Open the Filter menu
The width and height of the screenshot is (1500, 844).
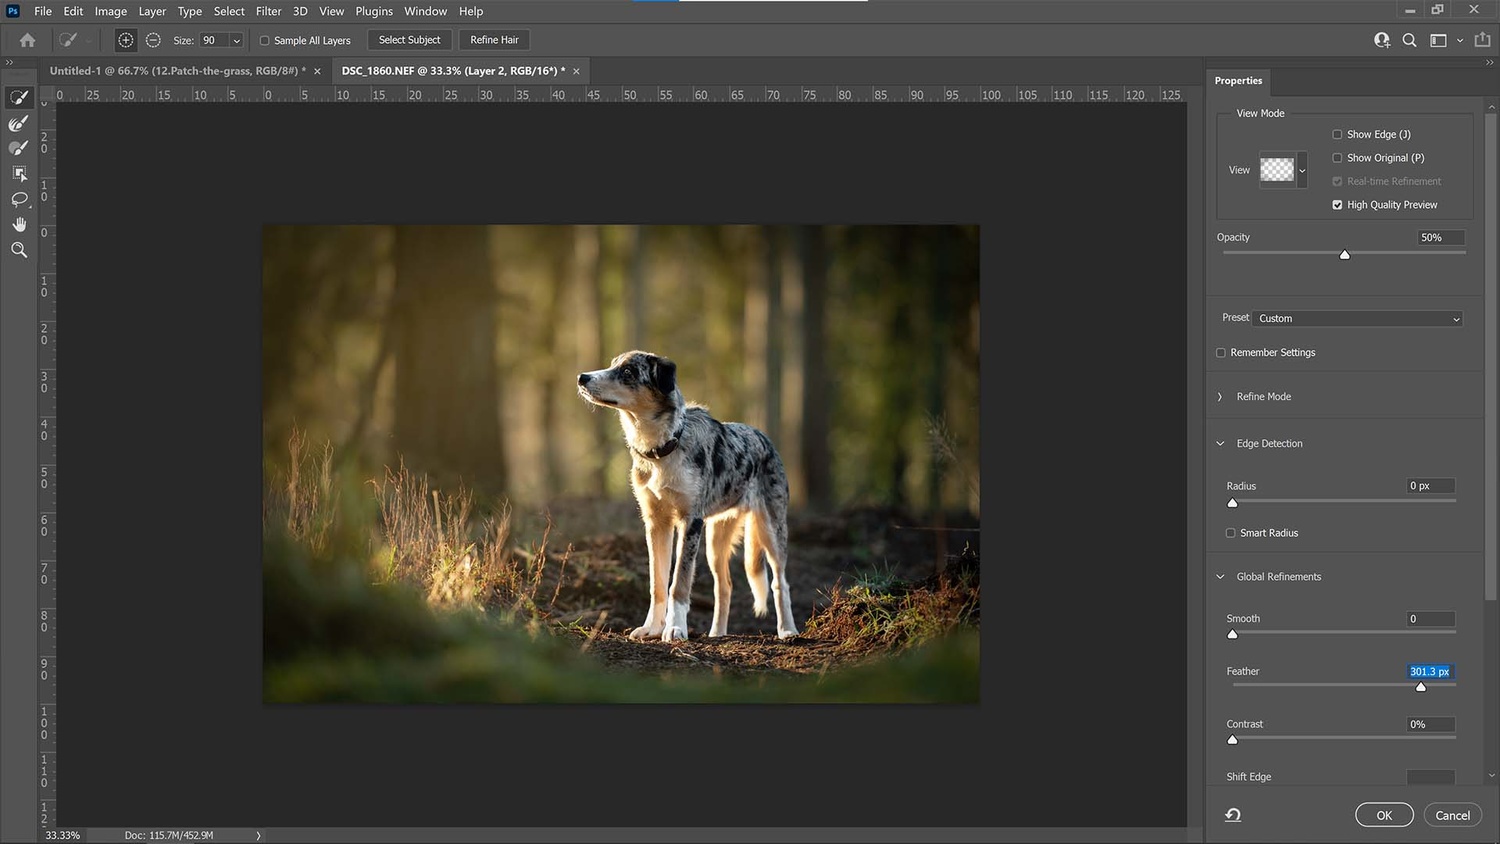269,11
